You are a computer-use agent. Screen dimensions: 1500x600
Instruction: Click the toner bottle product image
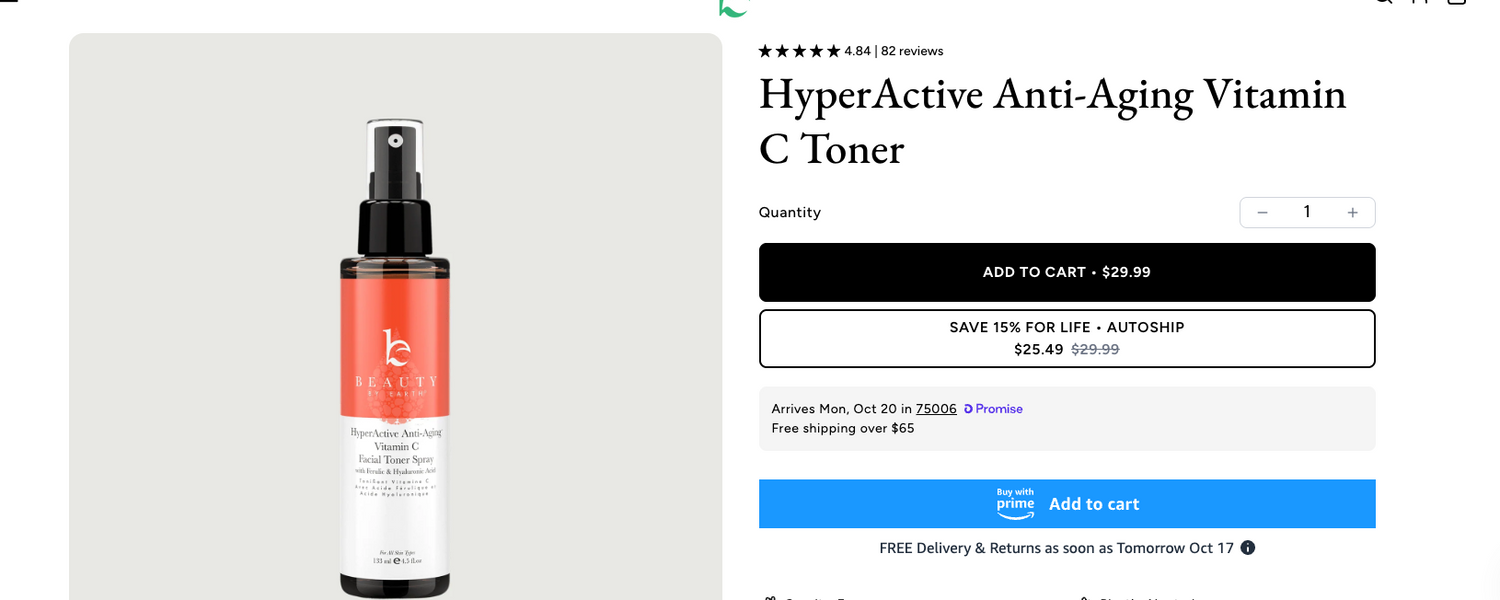395,350
